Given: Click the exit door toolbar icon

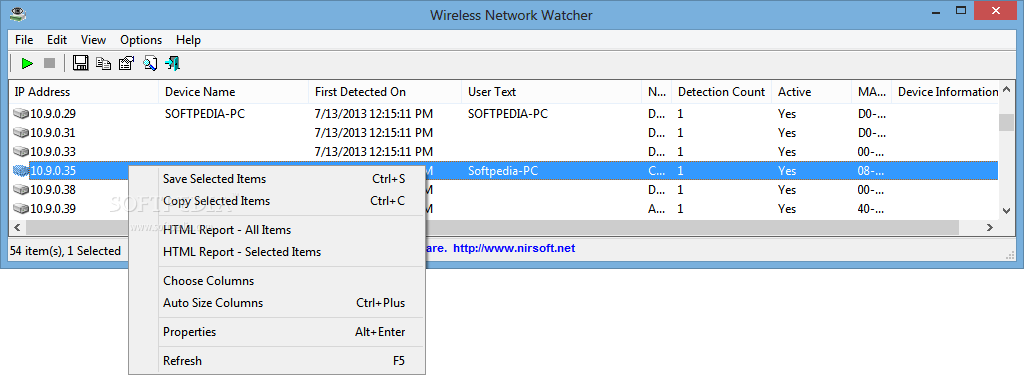Looking at the screenshot, I should coord(172,63).
